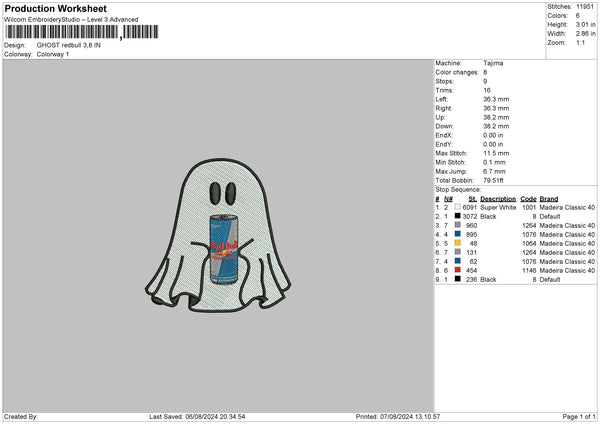Click the "St." column header

(x=473, y=199)
